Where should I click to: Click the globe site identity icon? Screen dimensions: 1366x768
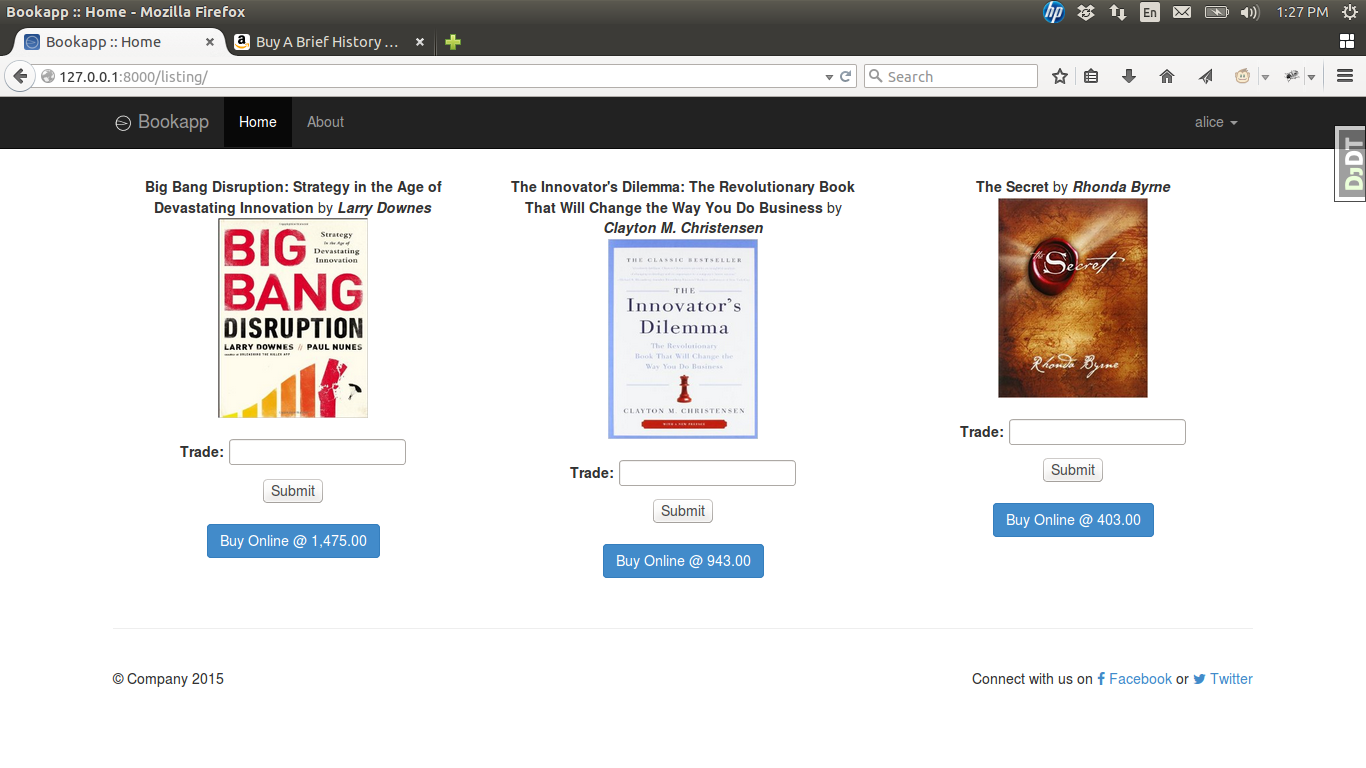click(47, 76)
